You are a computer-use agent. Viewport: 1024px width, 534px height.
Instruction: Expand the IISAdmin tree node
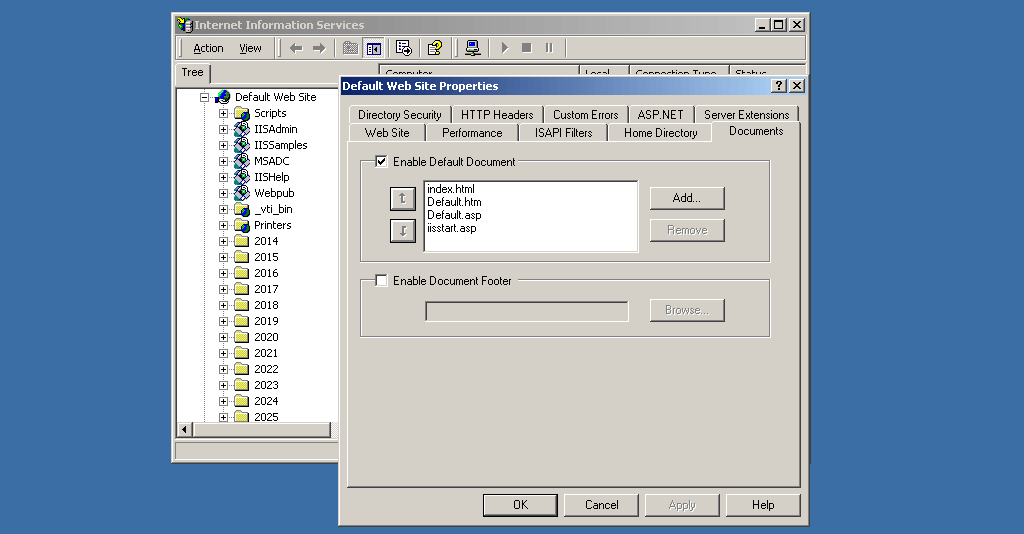(223, 129)
